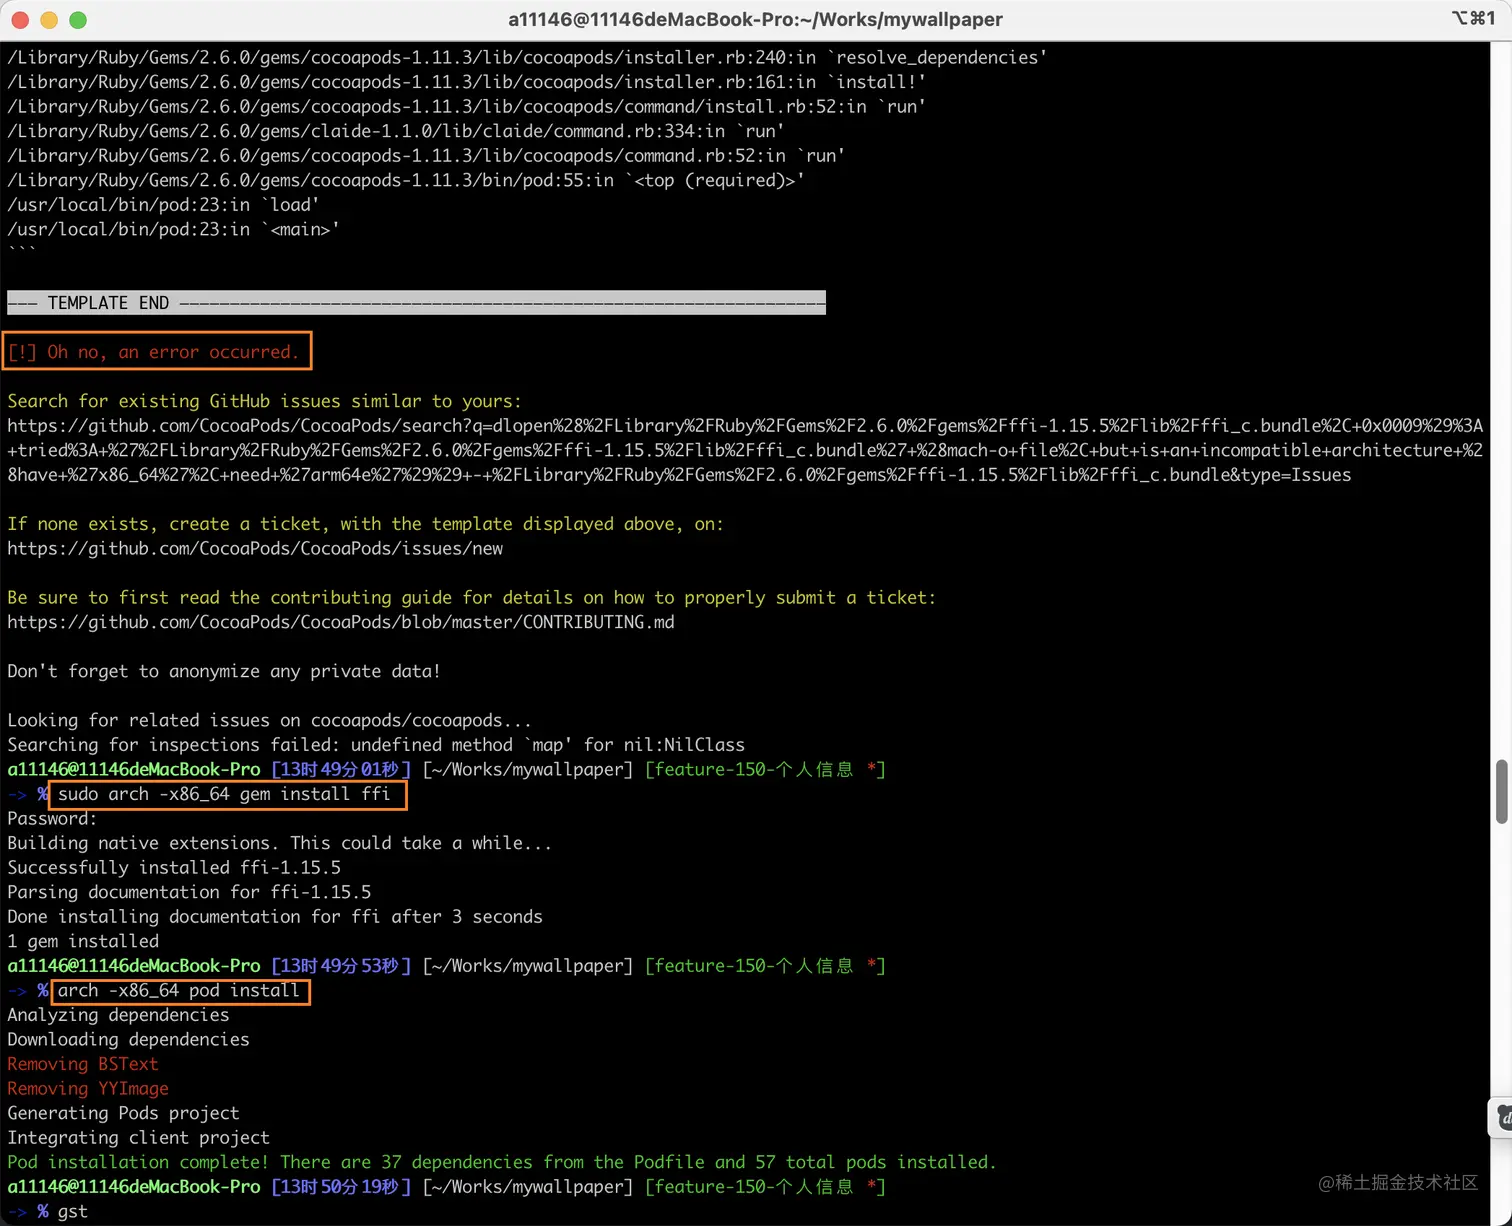Click the scrollbar thumb on the right edge

pos(1504,790)
